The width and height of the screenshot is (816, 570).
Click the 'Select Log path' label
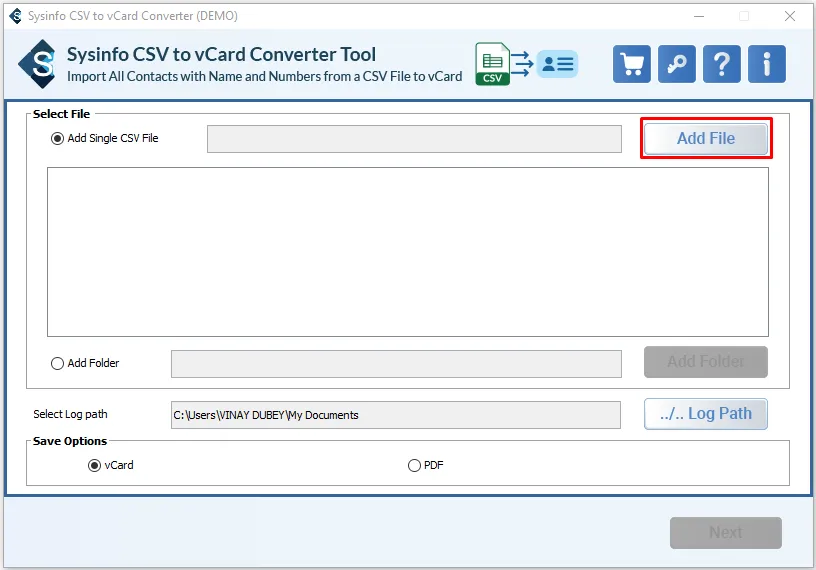70,414
